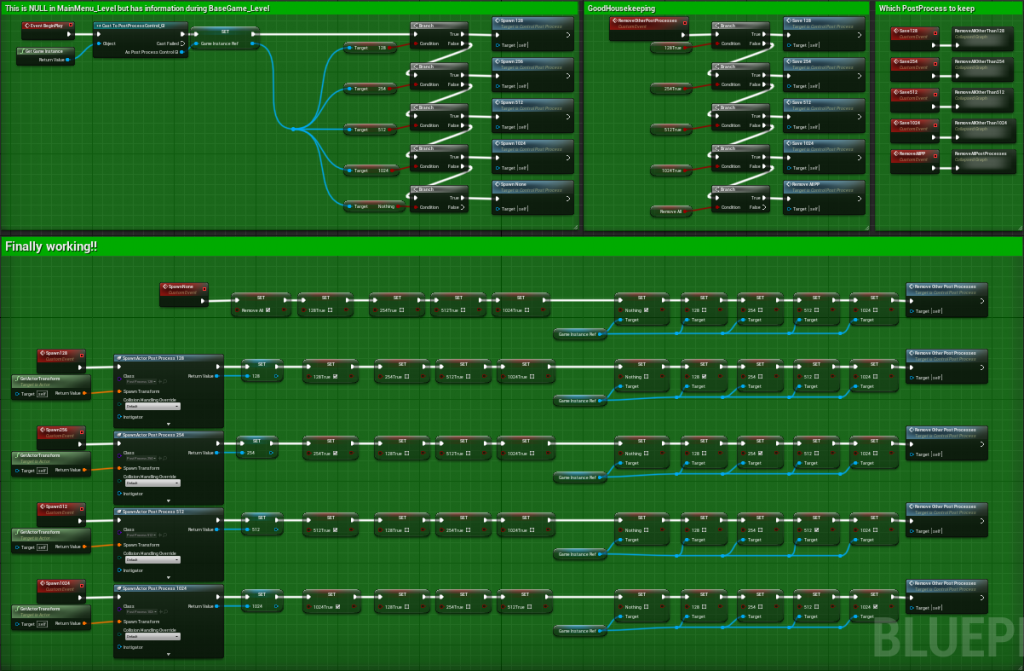Select Save 1024 call node in GoodHousekeeping

pyautogui.click(x=824, y=156)
